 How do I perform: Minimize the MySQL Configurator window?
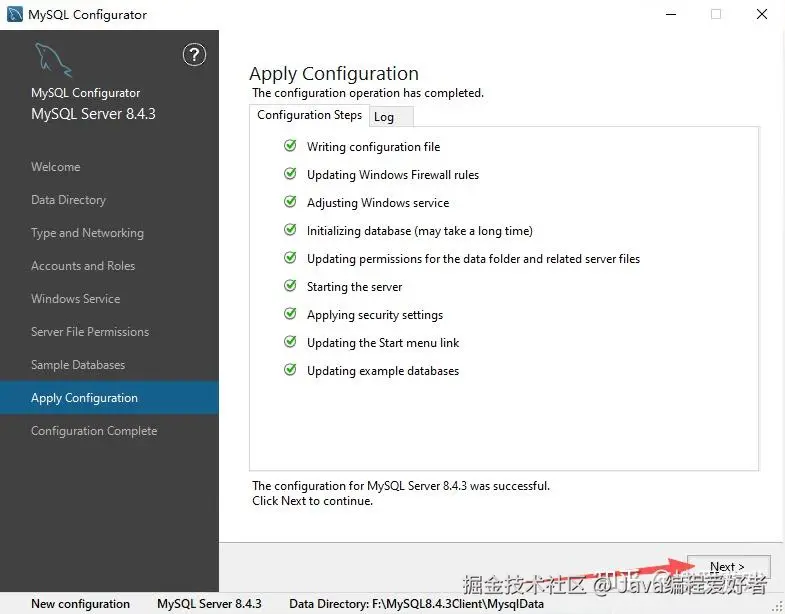(x=671, y=14)
